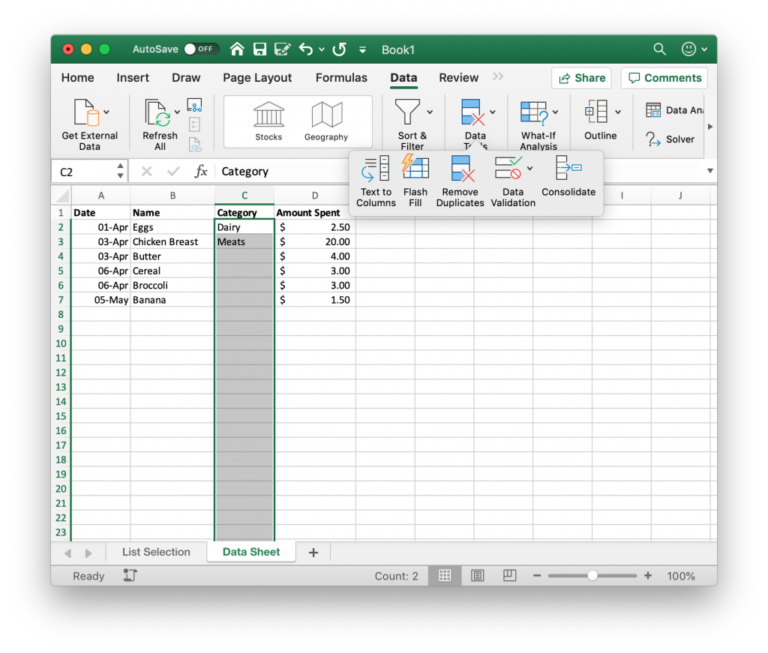
Task: Select column A header
Action: point(101,195)
